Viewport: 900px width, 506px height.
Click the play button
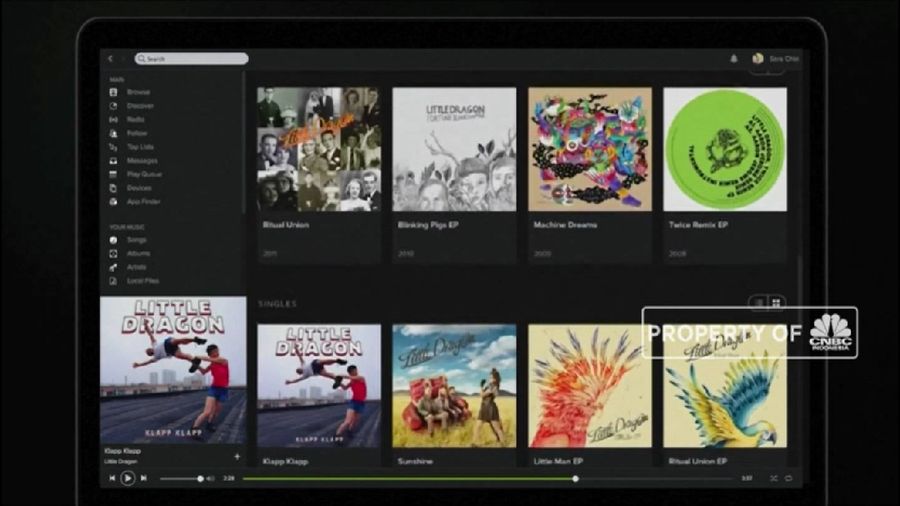(x=127, y=478)
